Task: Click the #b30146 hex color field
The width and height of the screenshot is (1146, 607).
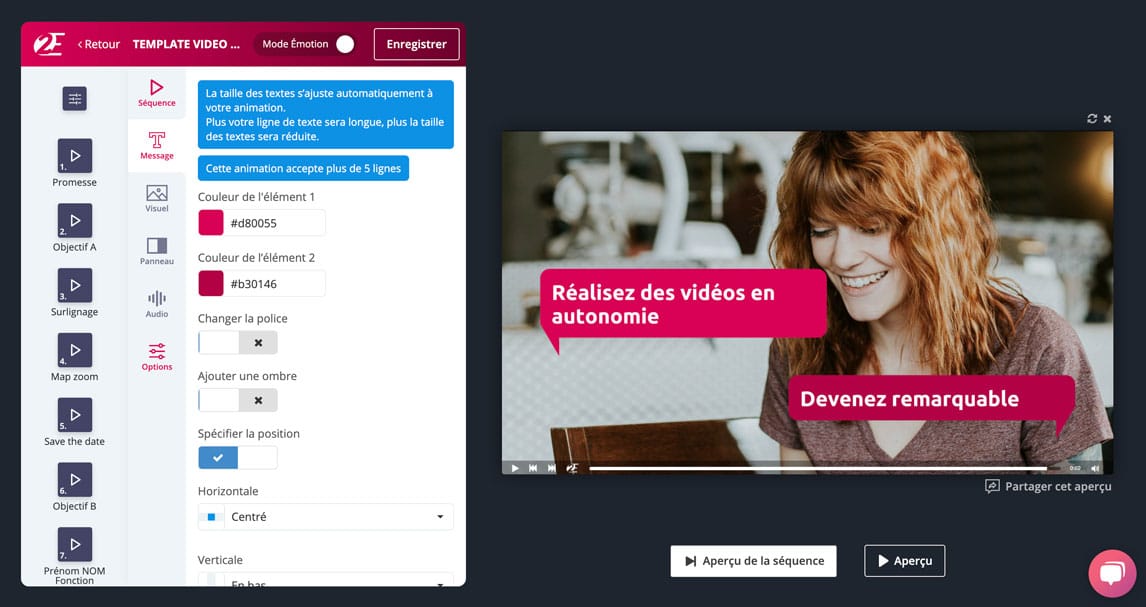Action: pos(275,283)
